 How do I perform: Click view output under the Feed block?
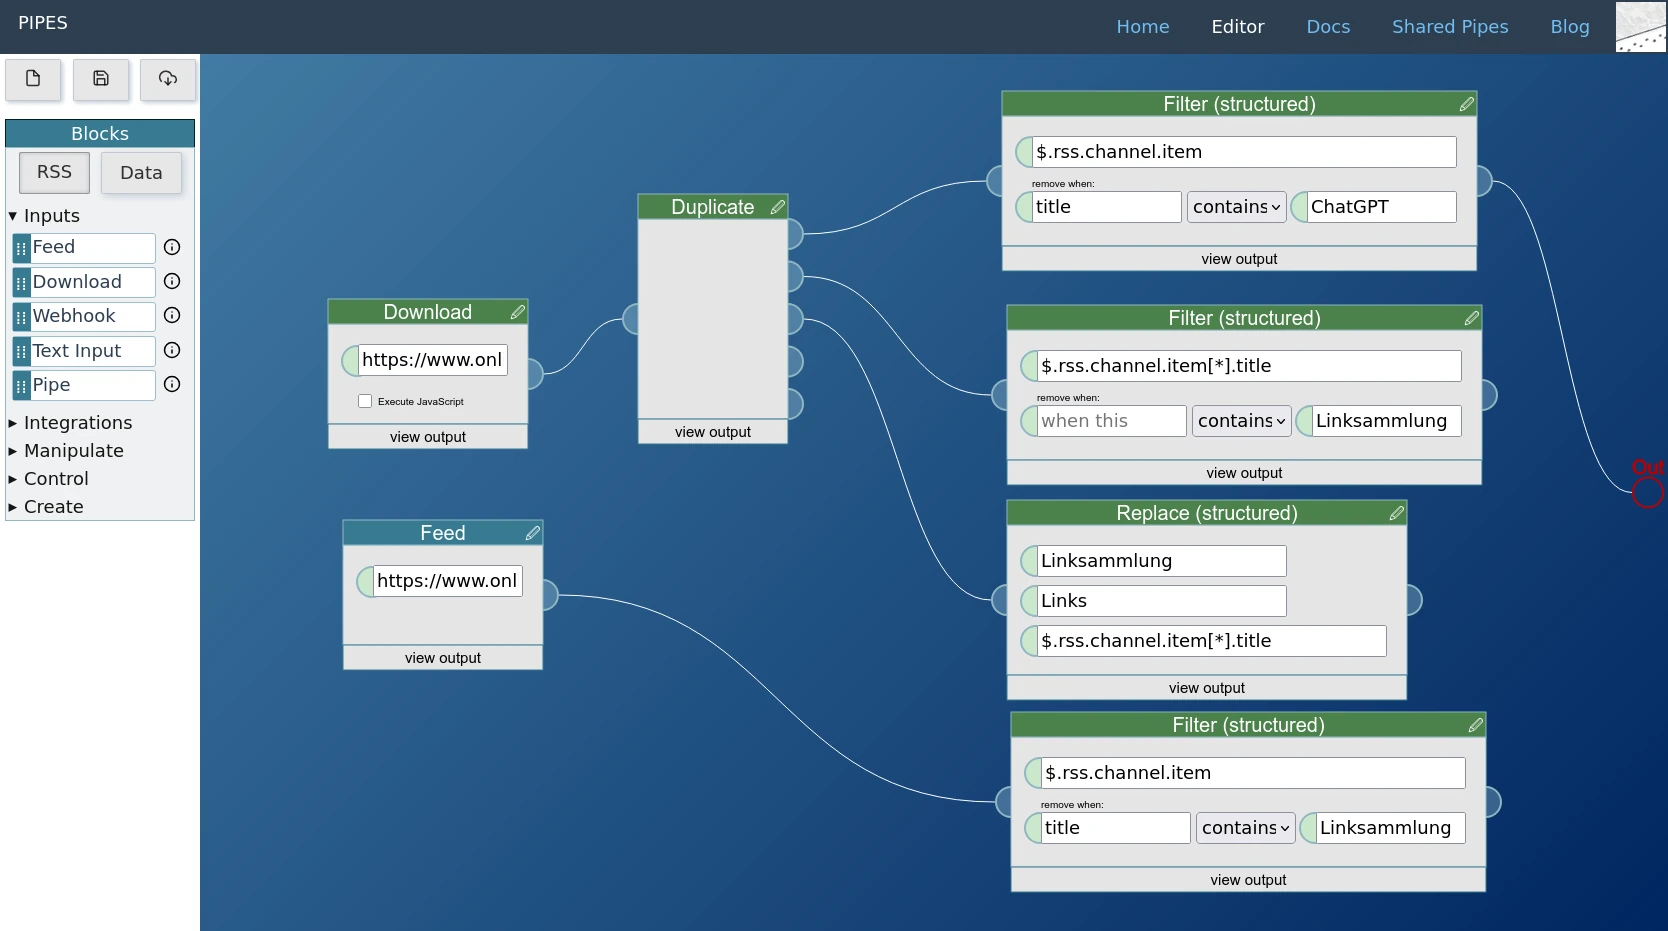(x=442, y=658)
